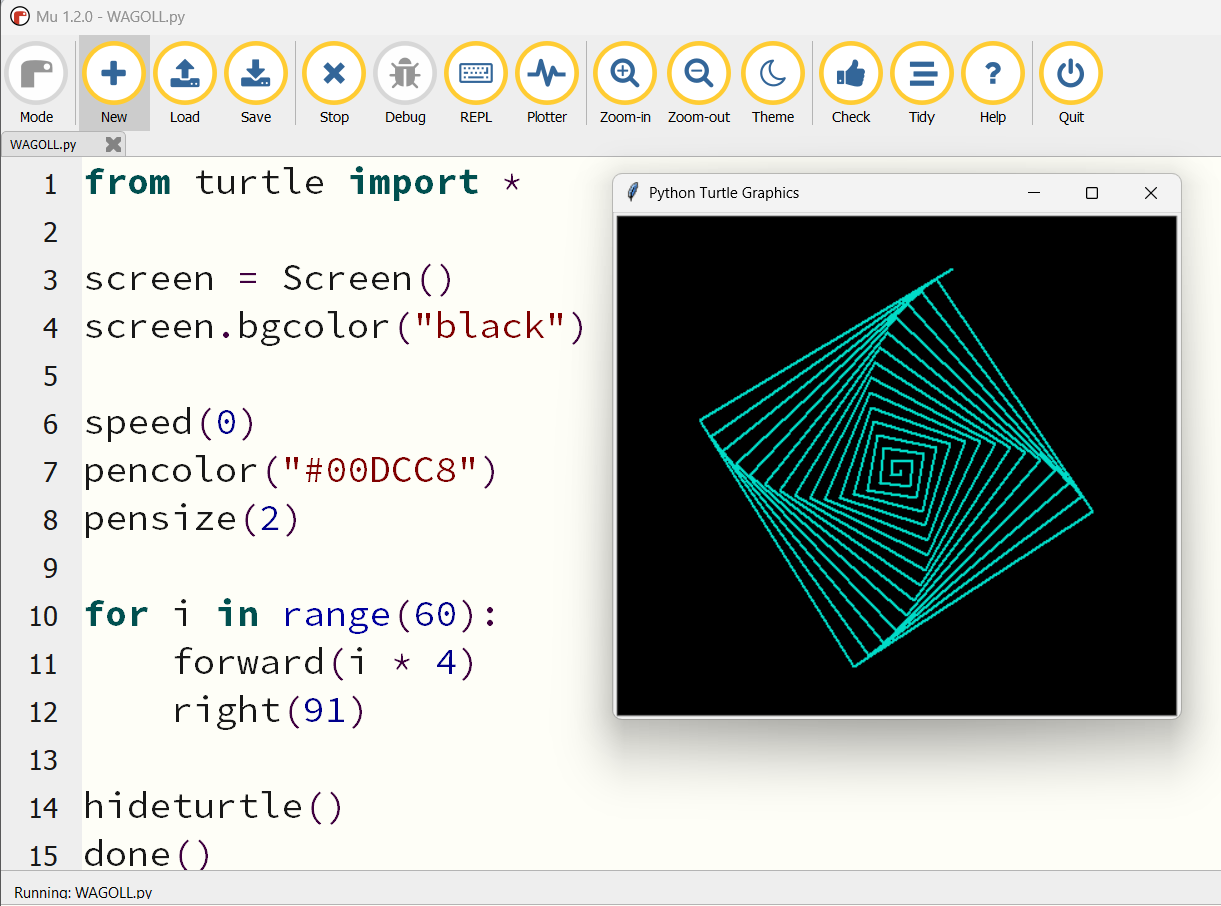Start the Debug tool
Image resolution: width=1221 pixels, height=906 pixels.
[405, 84]
